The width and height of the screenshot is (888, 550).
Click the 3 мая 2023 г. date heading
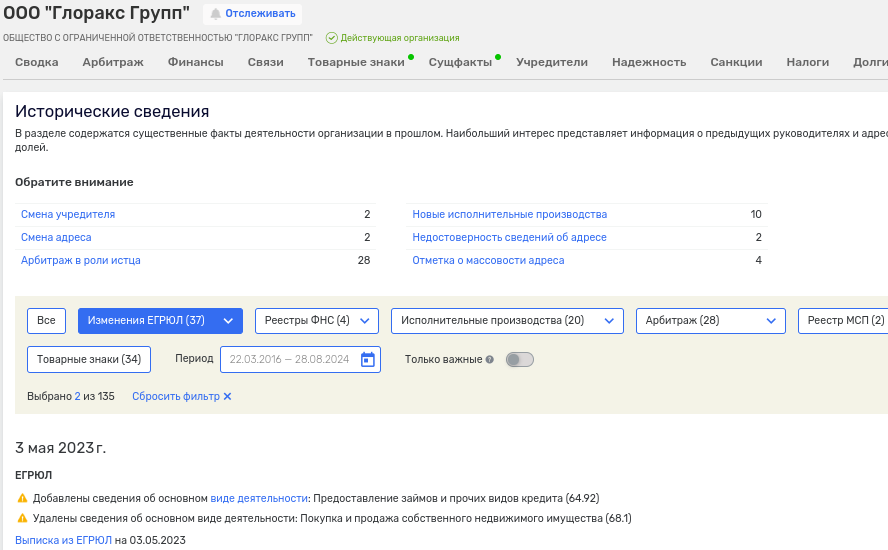click(61, 448)
